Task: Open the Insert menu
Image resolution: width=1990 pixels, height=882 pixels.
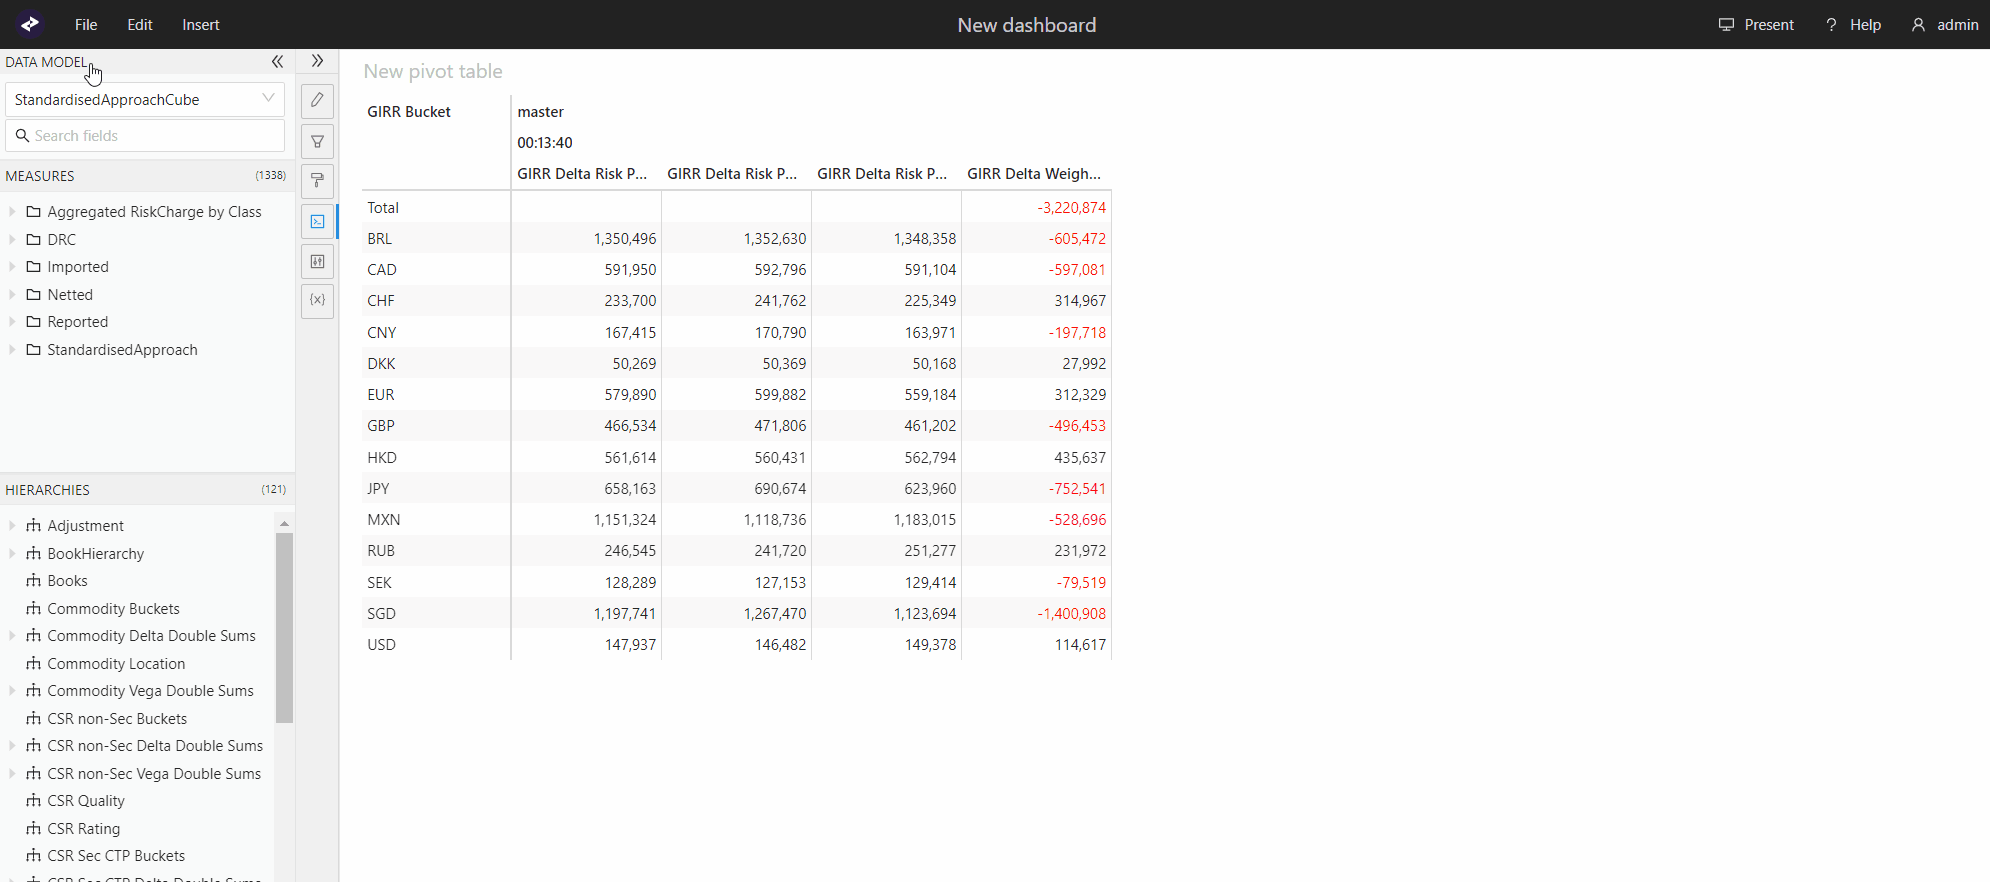Action: (x=200, y=25)
